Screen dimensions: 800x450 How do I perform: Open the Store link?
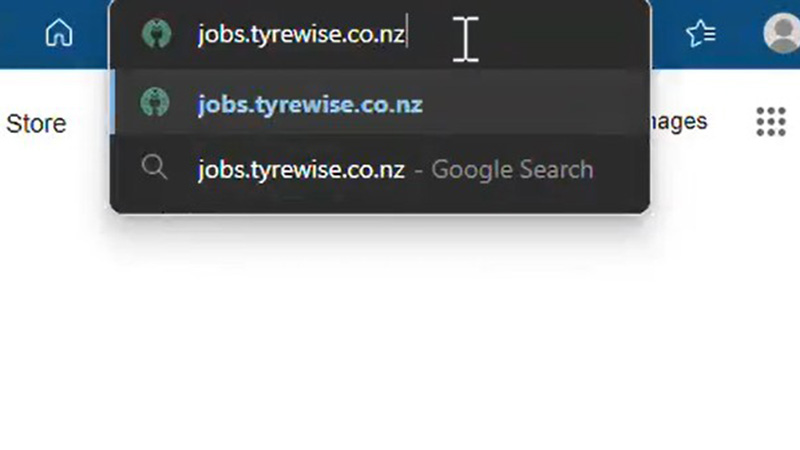coord(36,123)
